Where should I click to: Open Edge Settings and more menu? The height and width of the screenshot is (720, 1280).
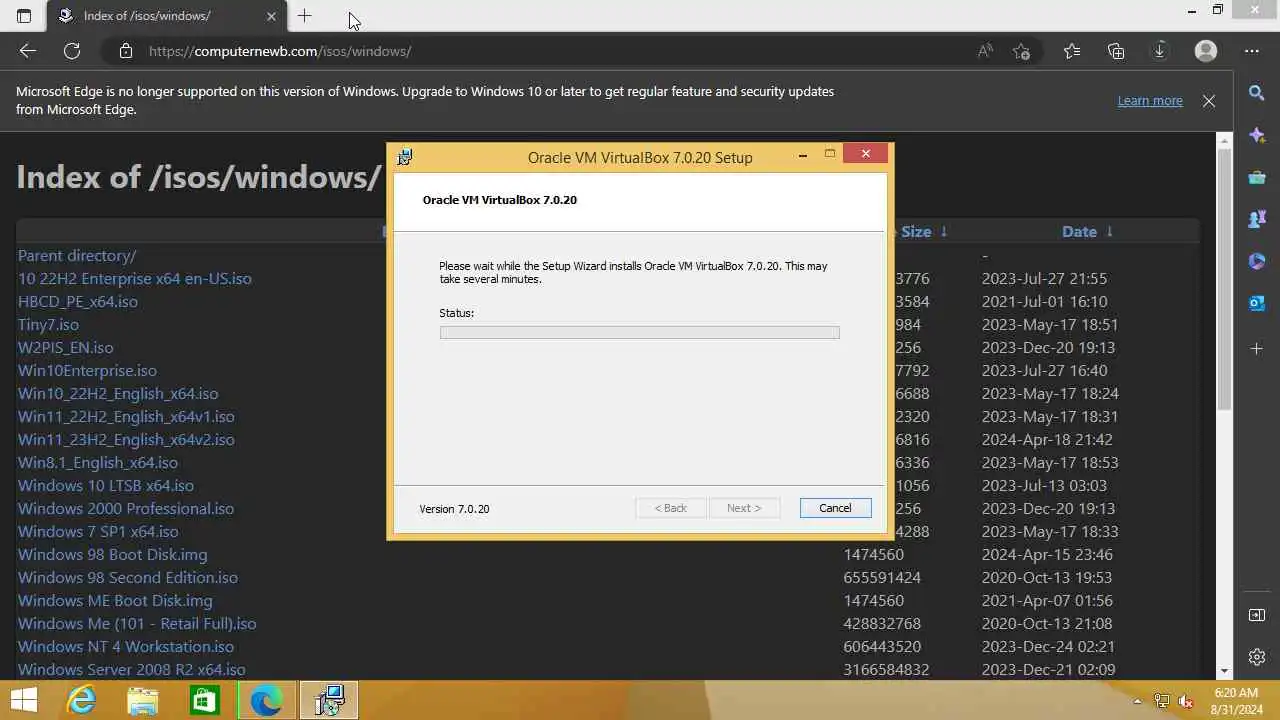point(1252,51)
